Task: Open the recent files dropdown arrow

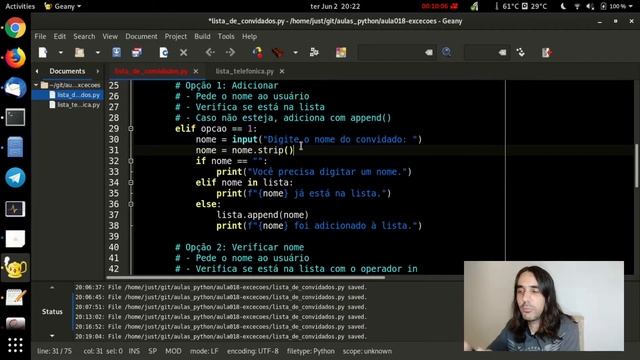Action: 98,52
